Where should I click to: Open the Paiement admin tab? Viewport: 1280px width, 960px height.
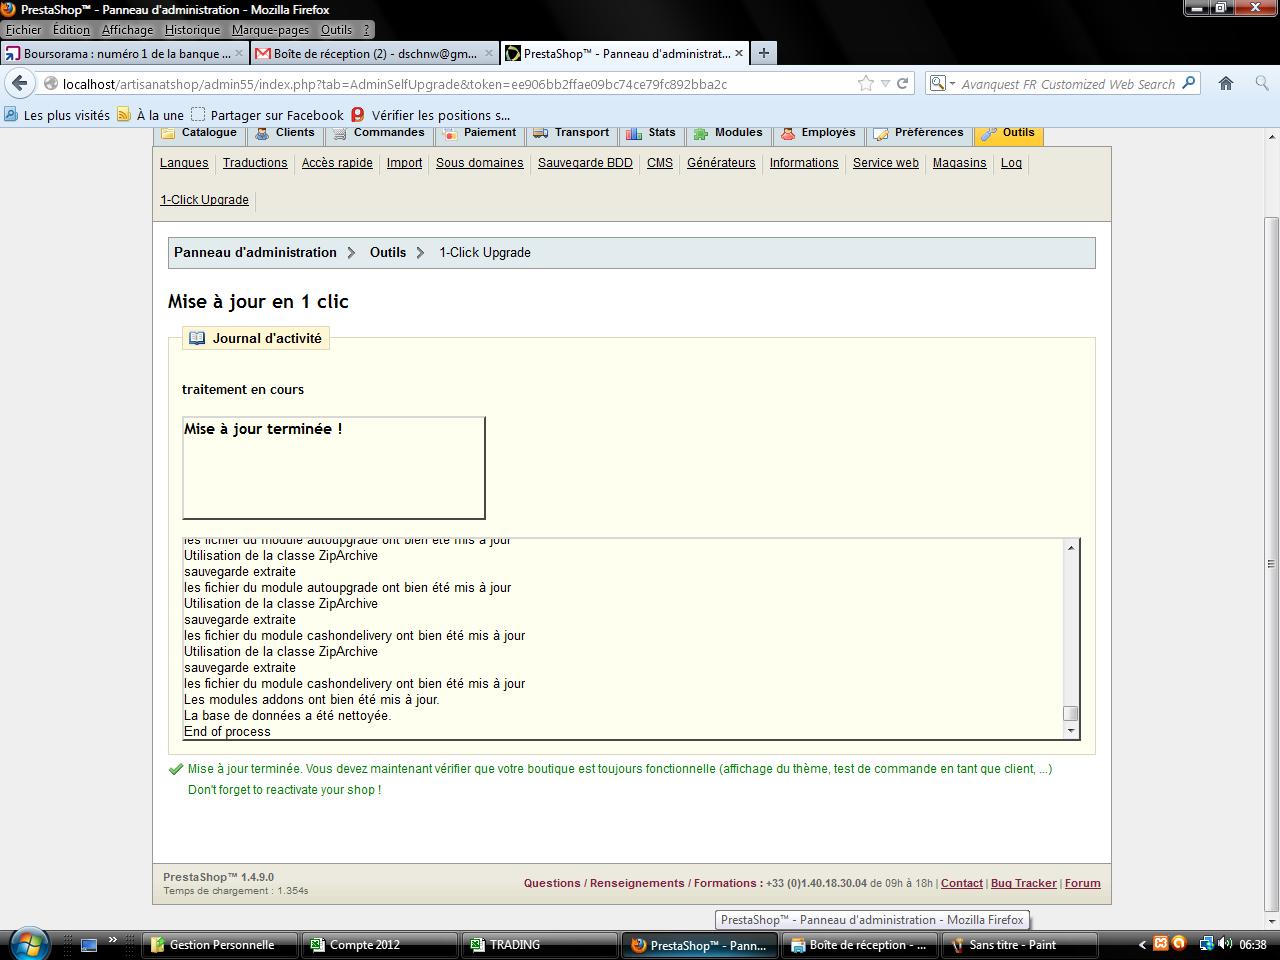[479, 133]
